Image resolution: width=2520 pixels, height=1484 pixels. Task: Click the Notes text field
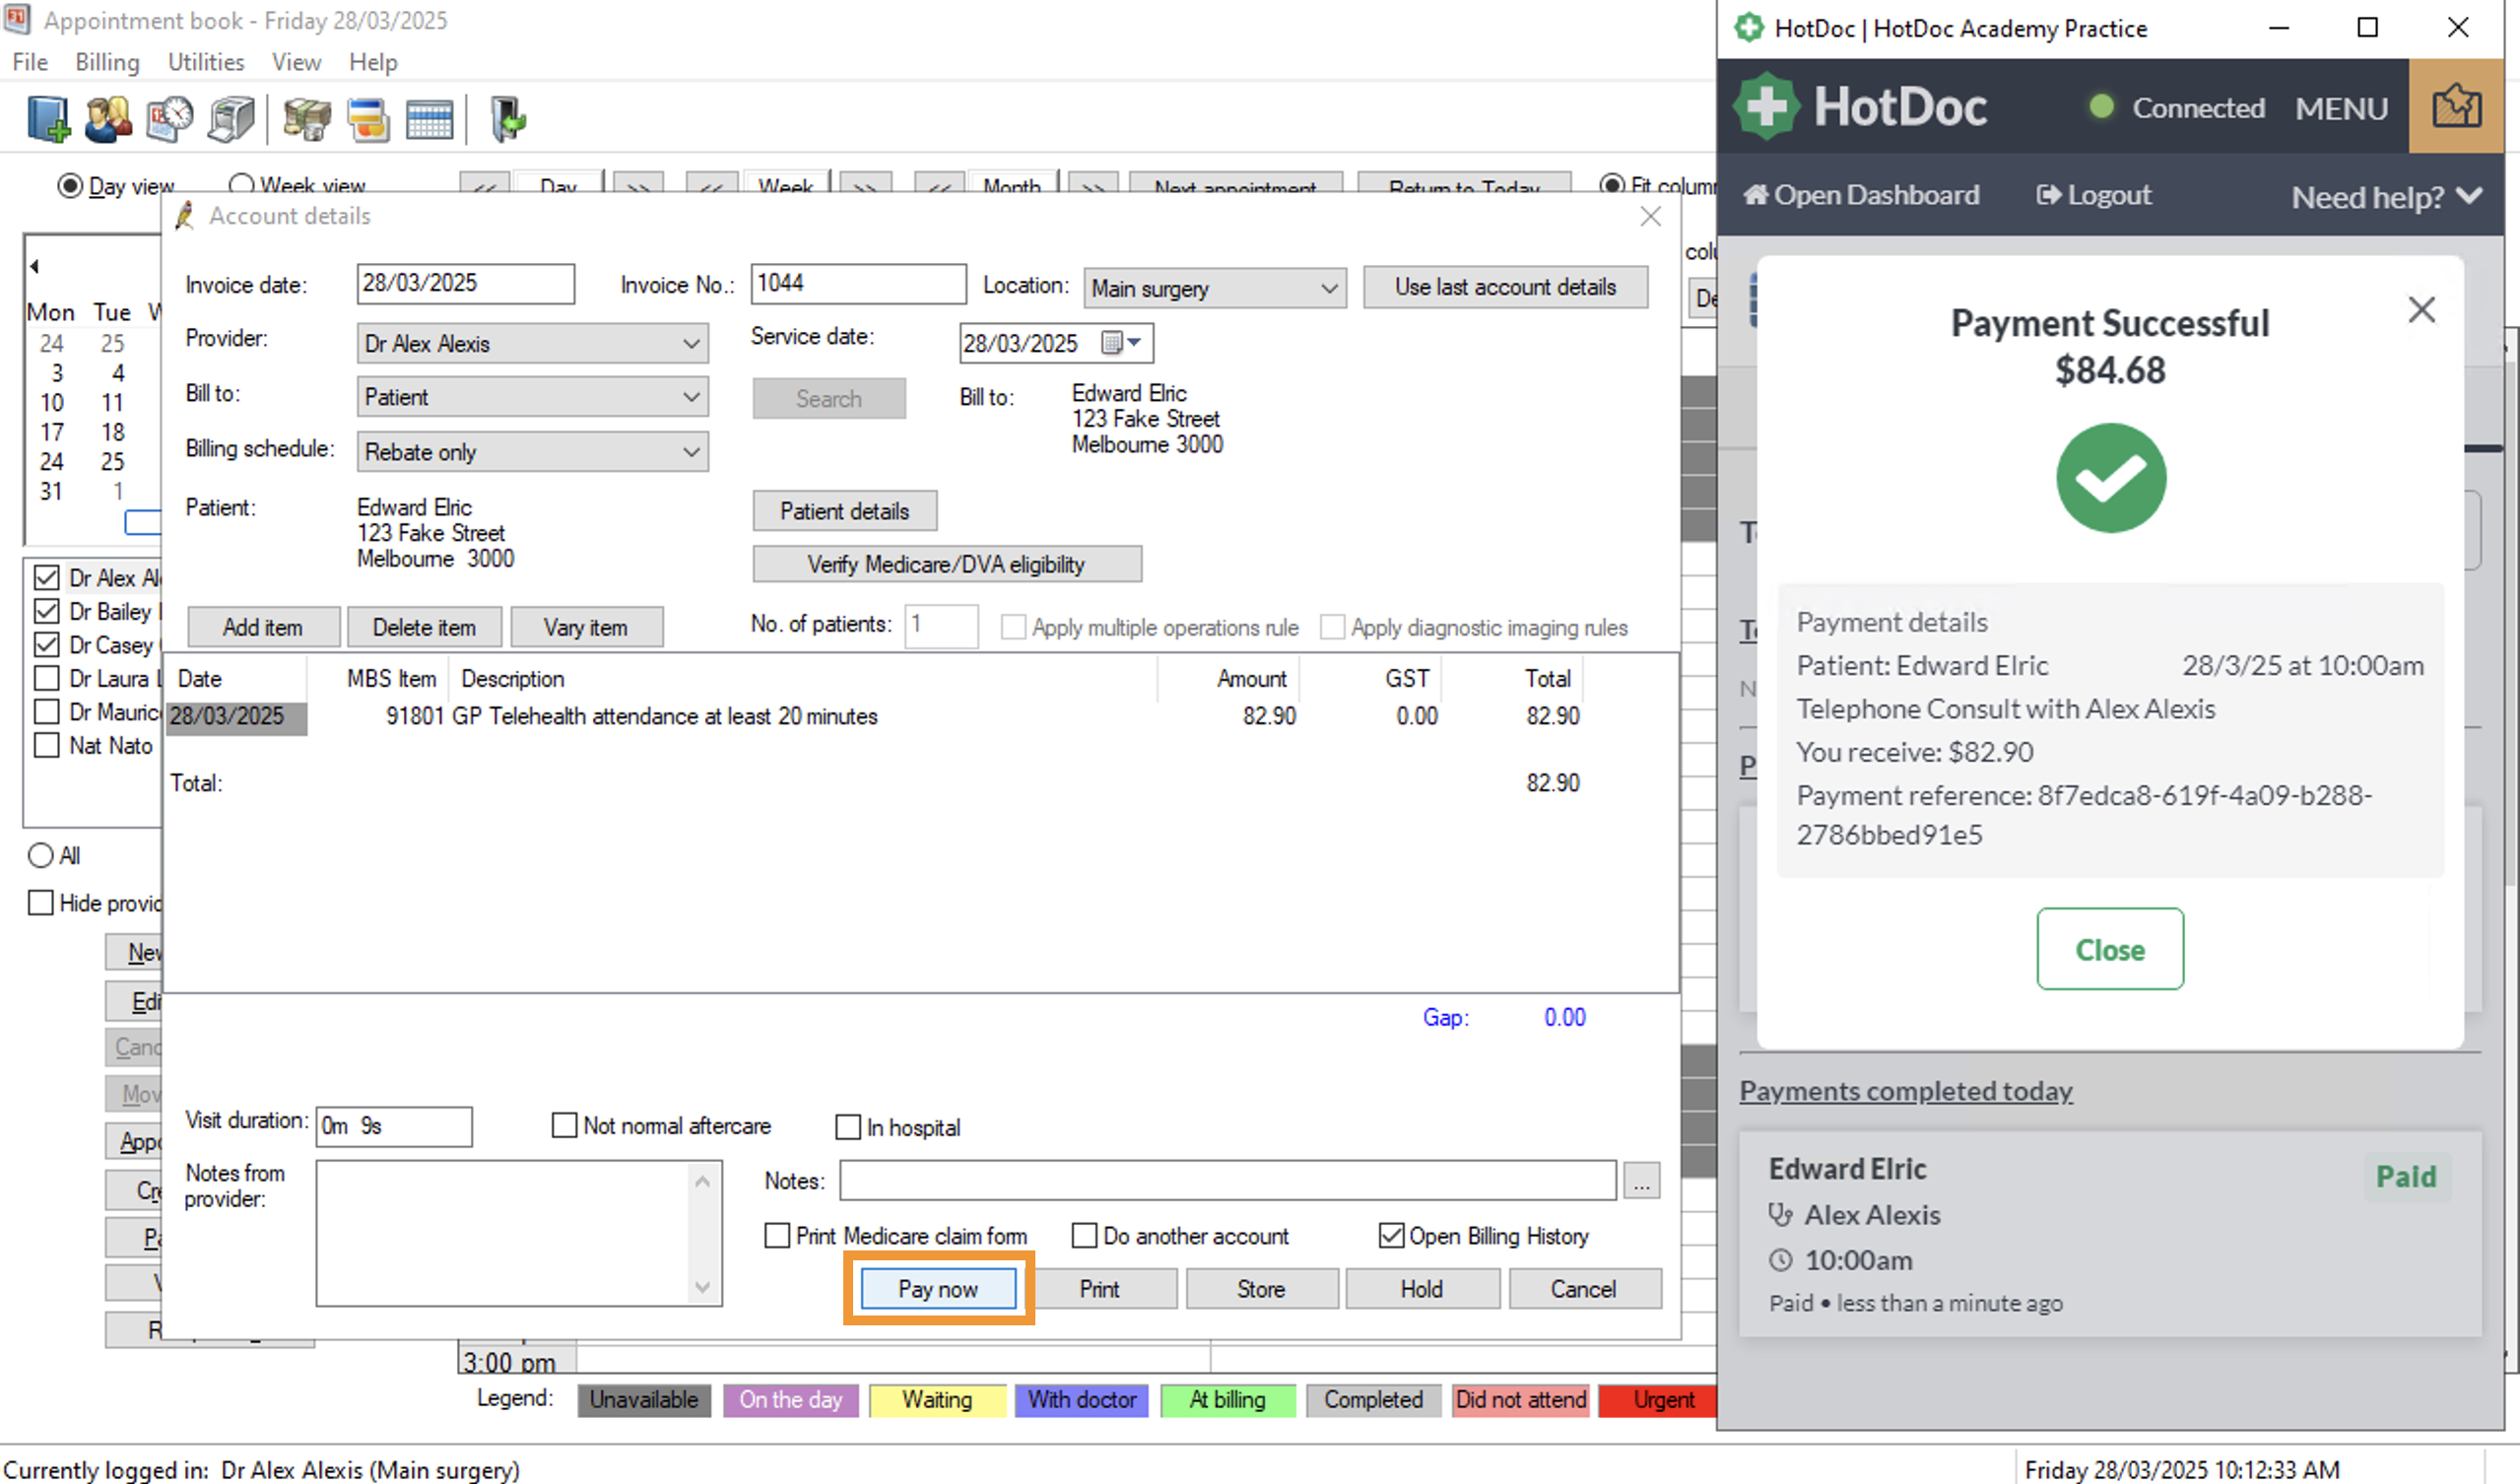pyautogui.click(x=1228, y=1180)
